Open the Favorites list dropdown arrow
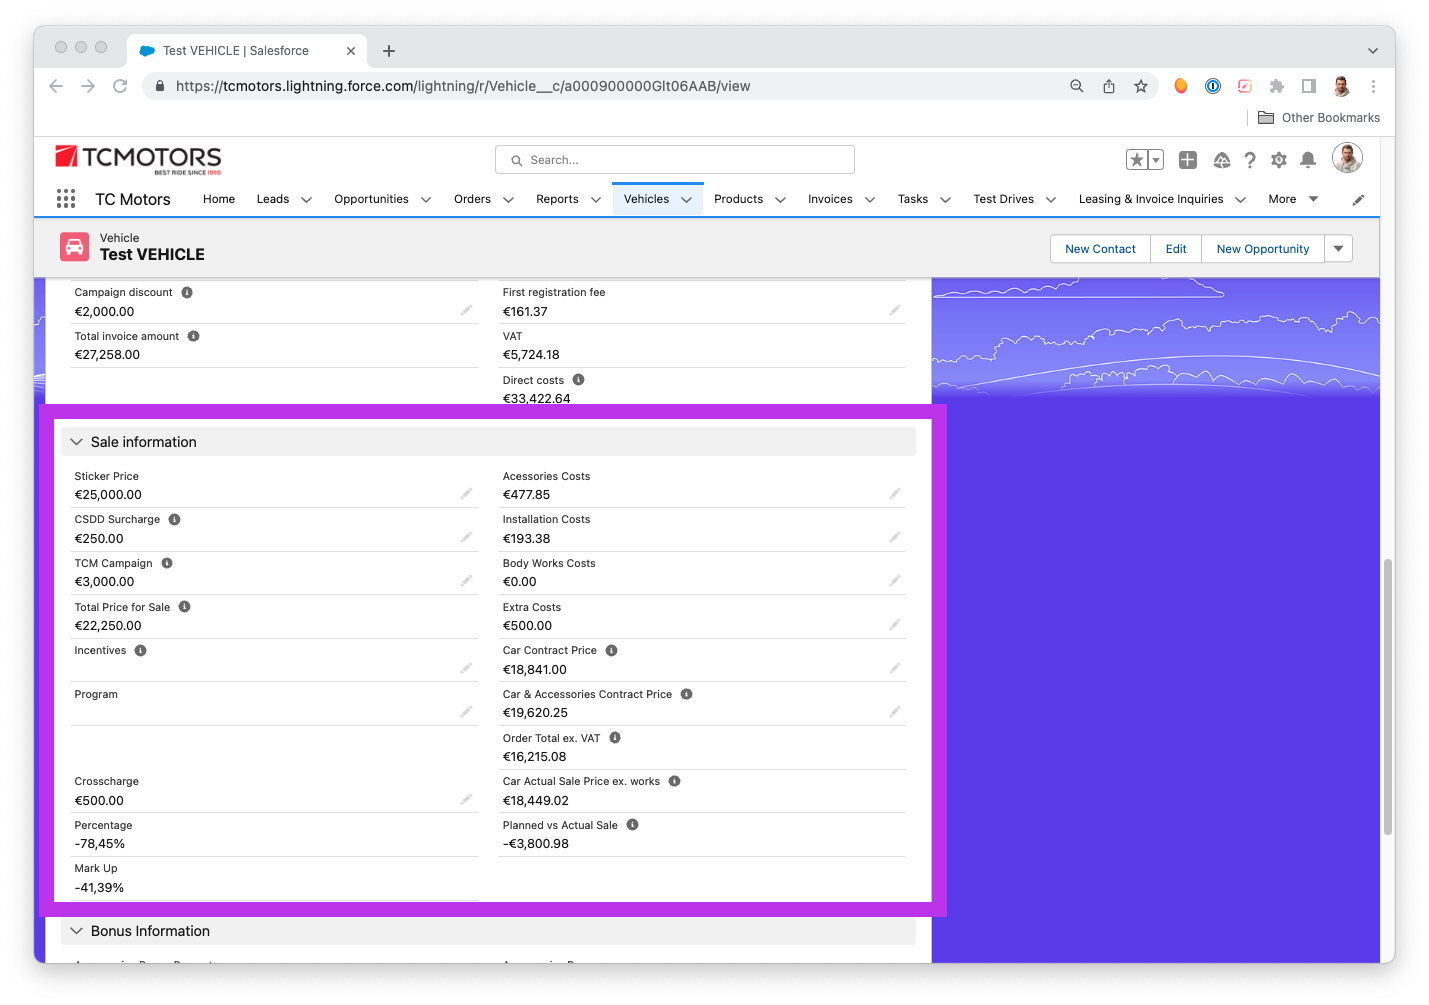The height and width of the screenshot is (1005, 1429). click(x=1156, y=160)
